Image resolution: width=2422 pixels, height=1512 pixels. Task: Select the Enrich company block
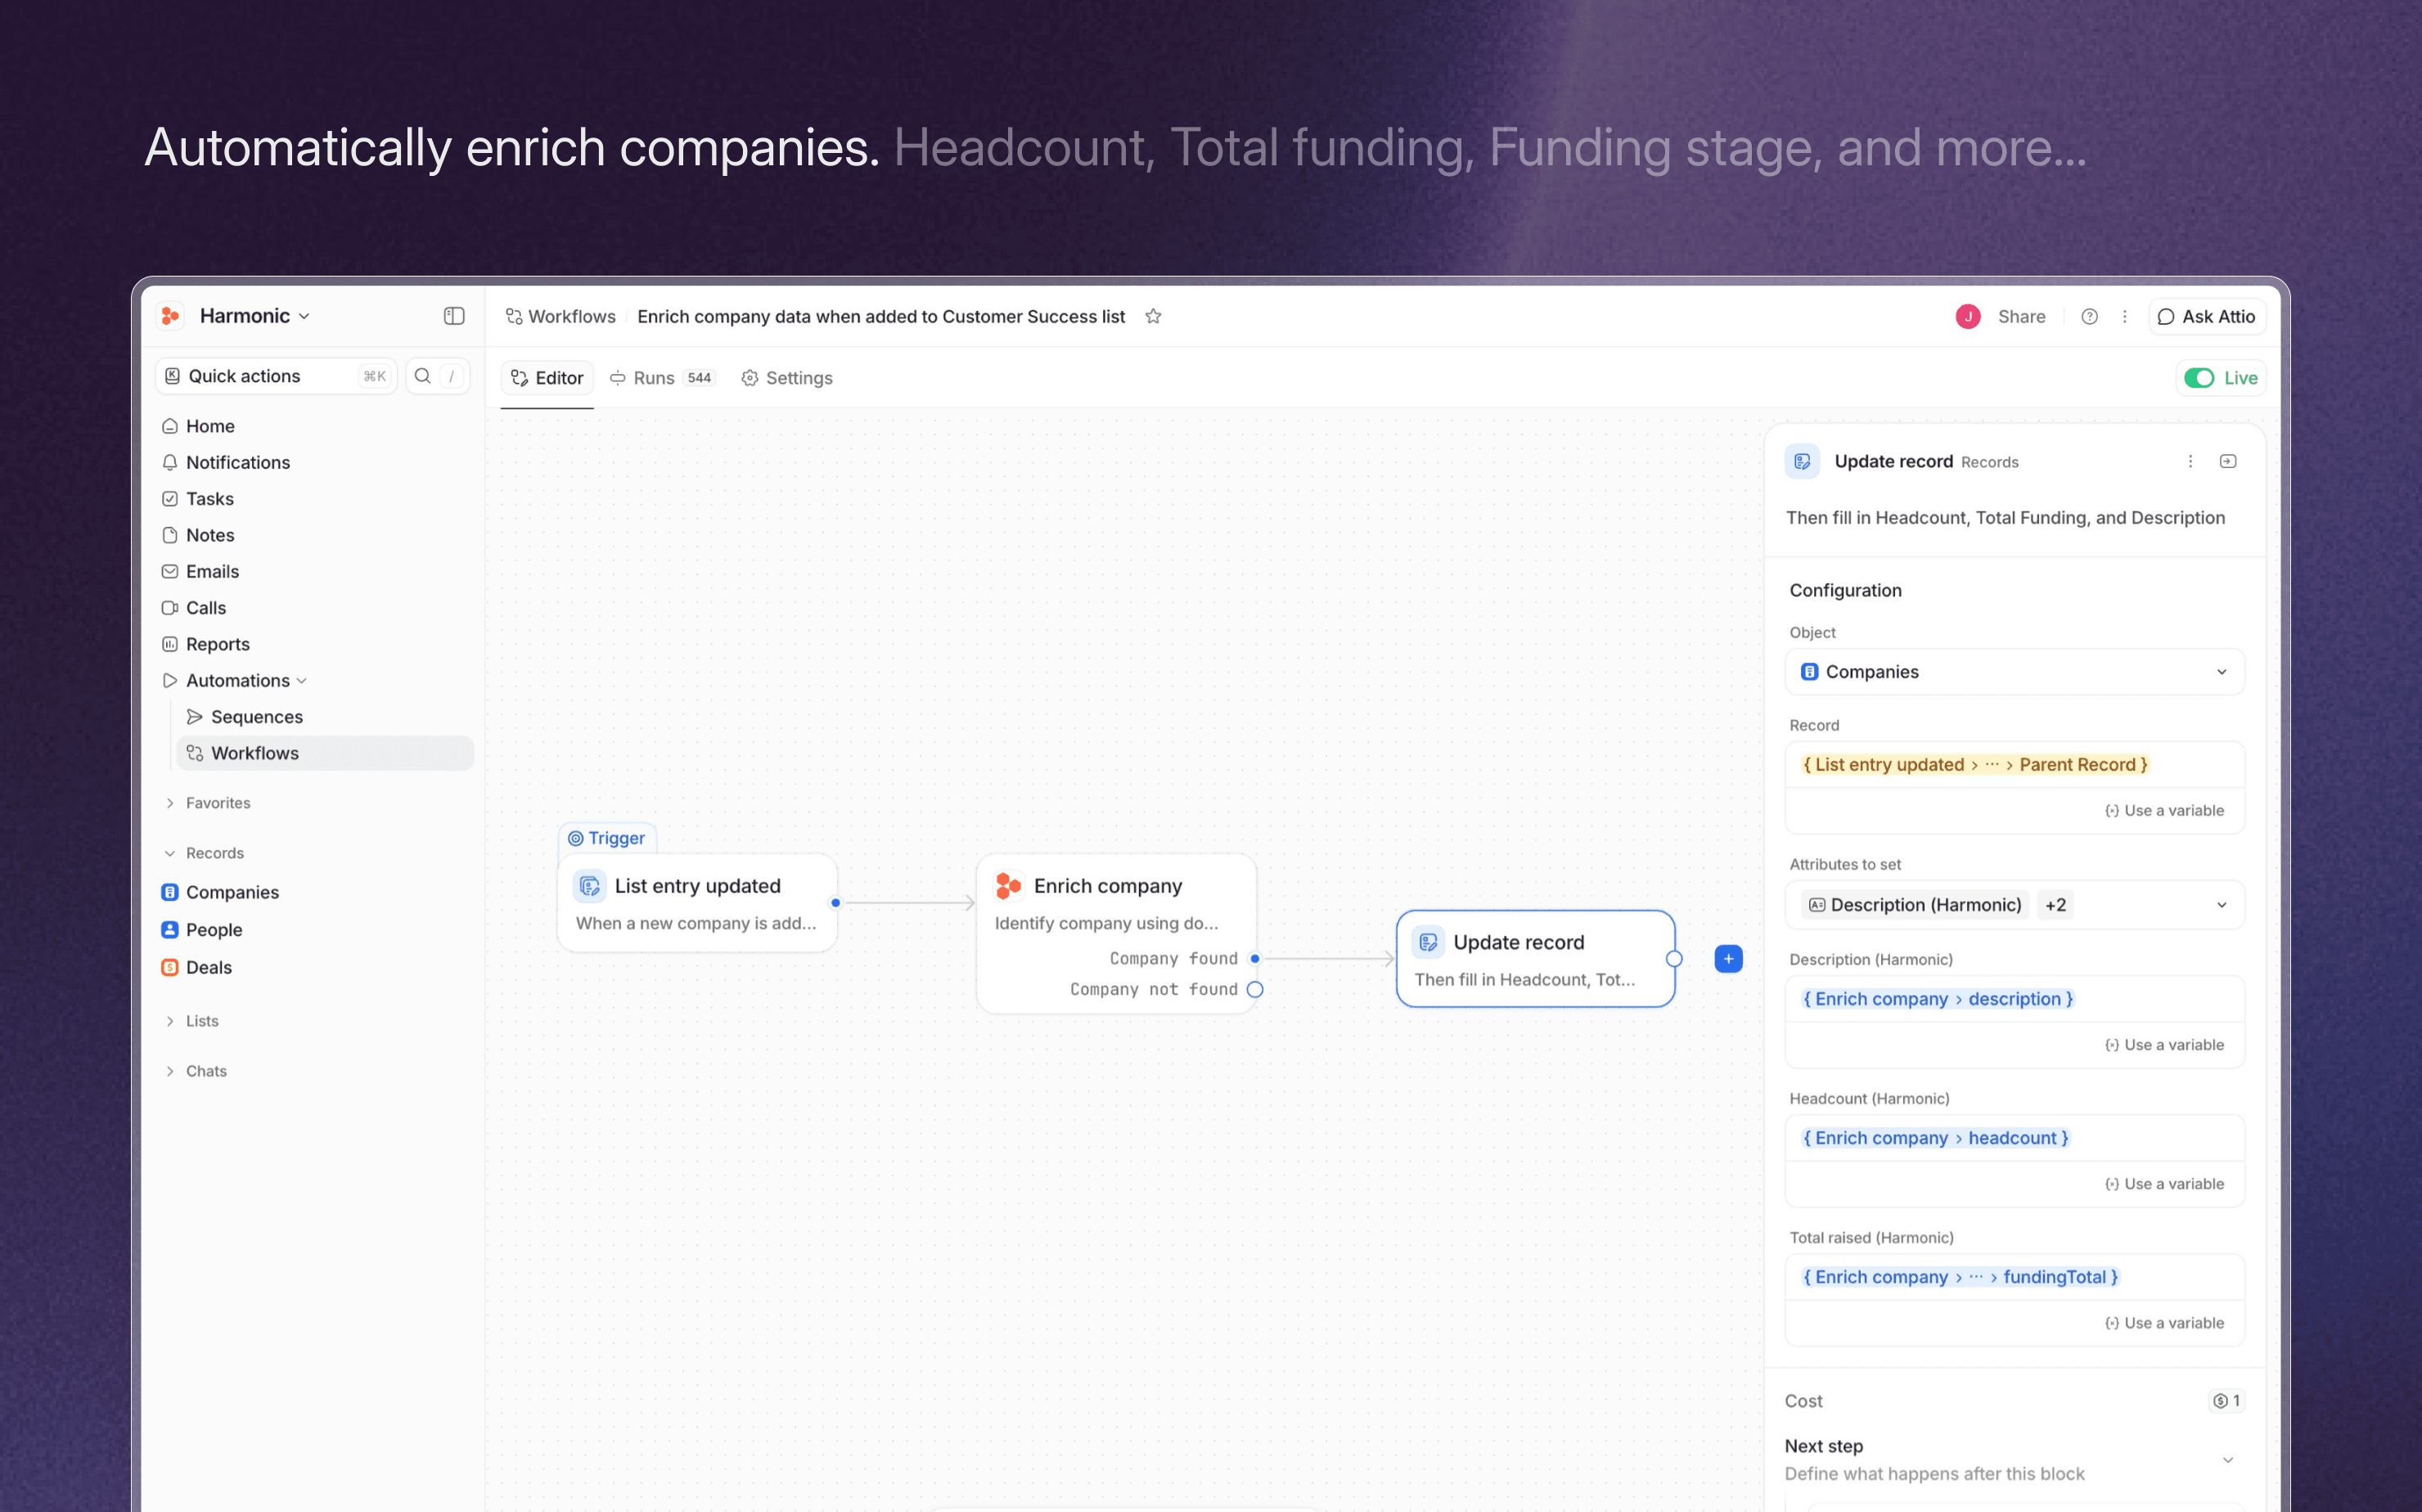click(x=1116, y=933)
